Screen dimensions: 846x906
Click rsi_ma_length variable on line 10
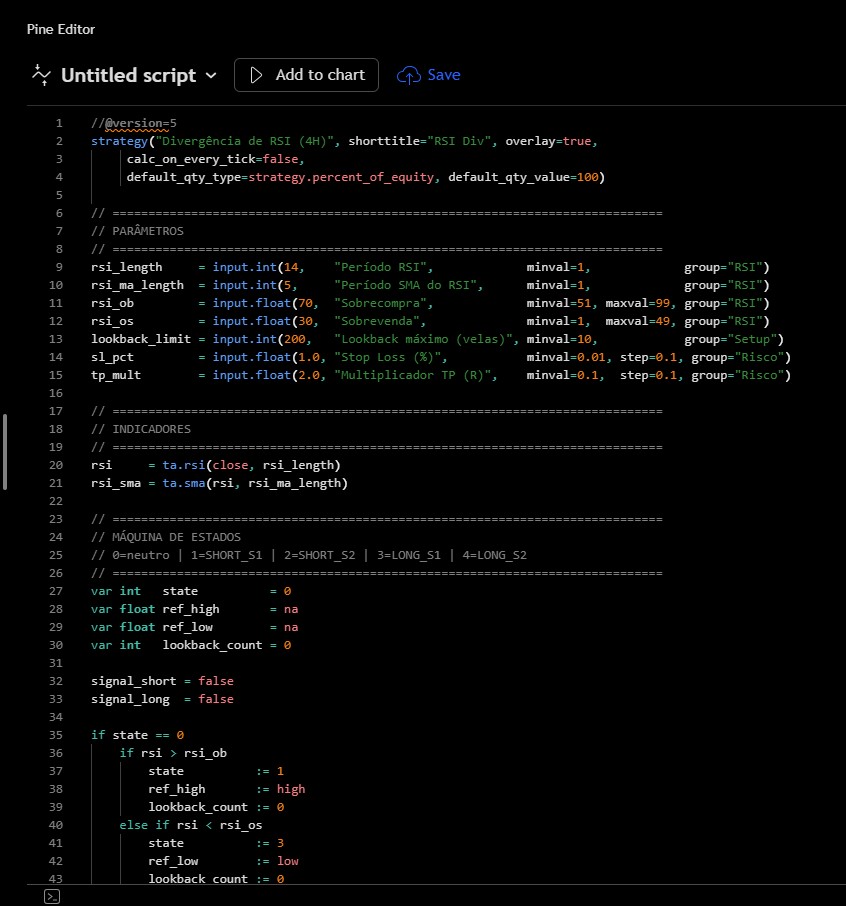[x=137, y=285]
